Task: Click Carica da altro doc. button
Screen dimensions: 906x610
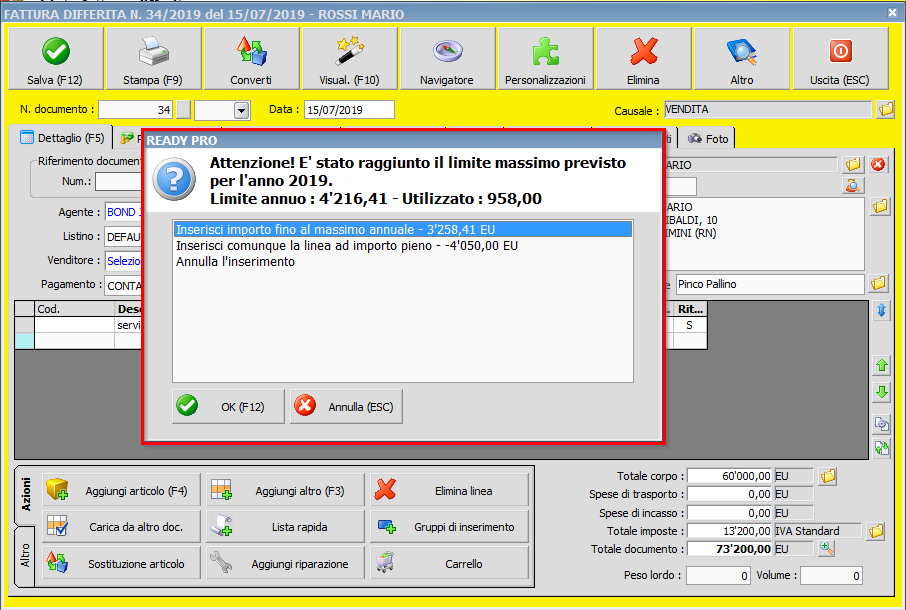Action: pos(121,527)
